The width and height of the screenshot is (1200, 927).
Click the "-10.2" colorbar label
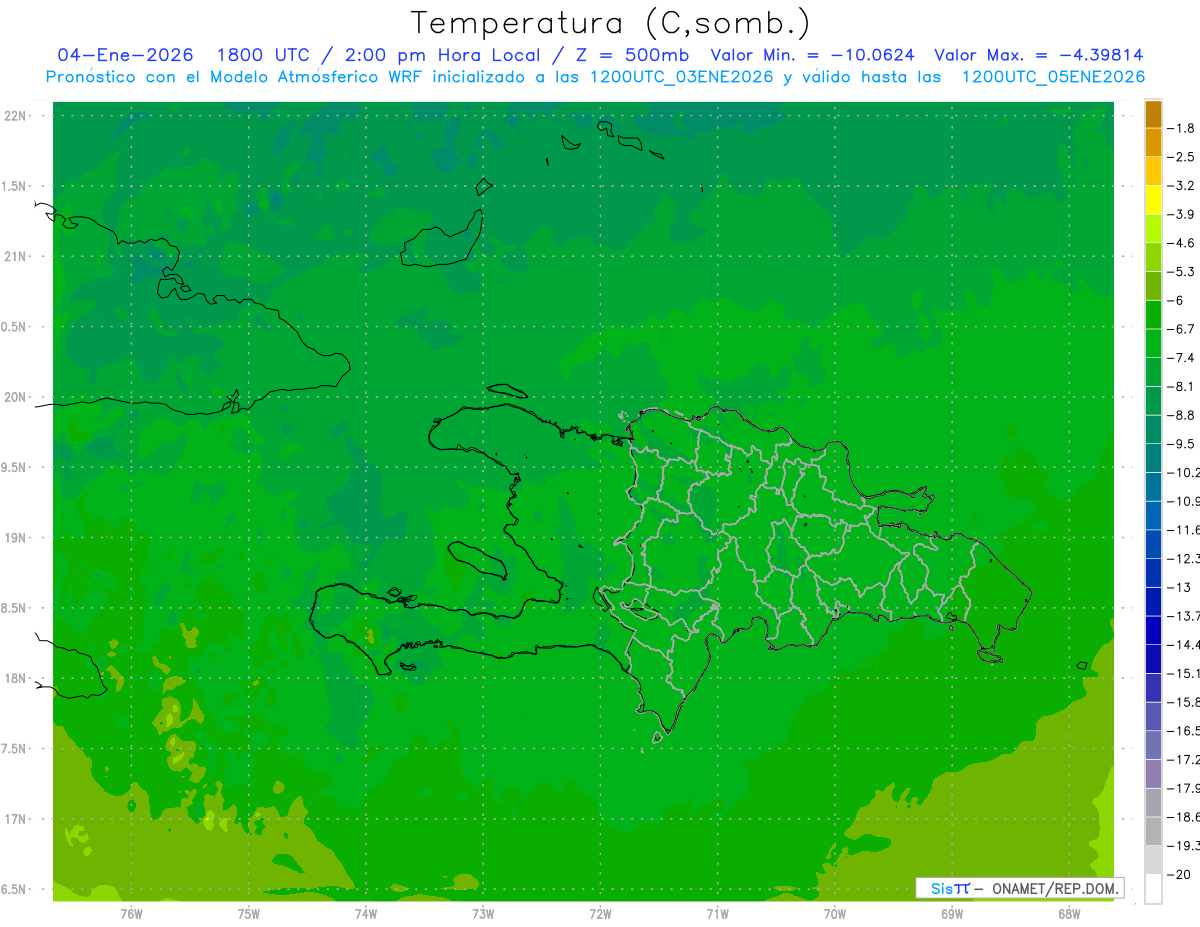point(1185,472)
